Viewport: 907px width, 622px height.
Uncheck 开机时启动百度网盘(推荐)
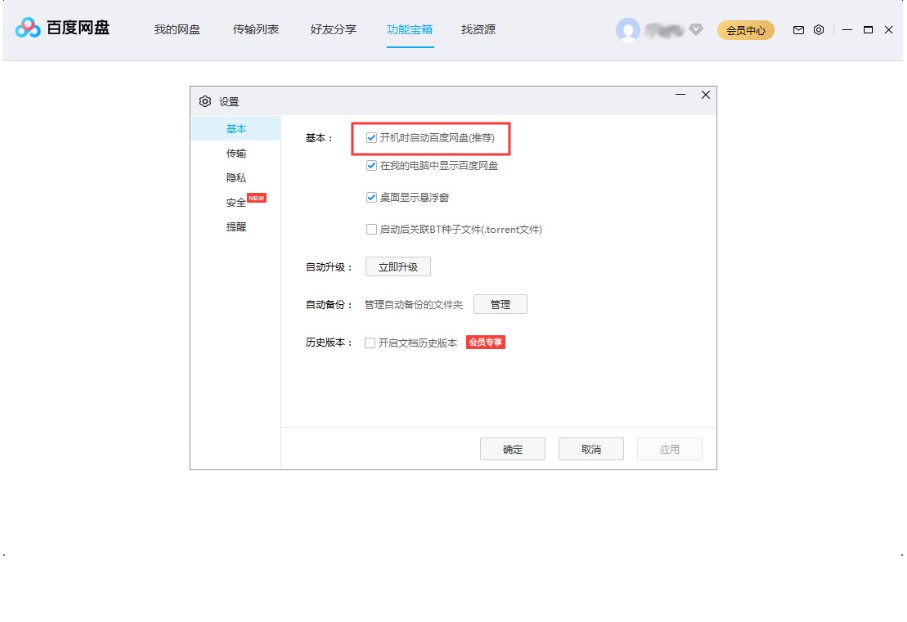click(x=371, y=138)
